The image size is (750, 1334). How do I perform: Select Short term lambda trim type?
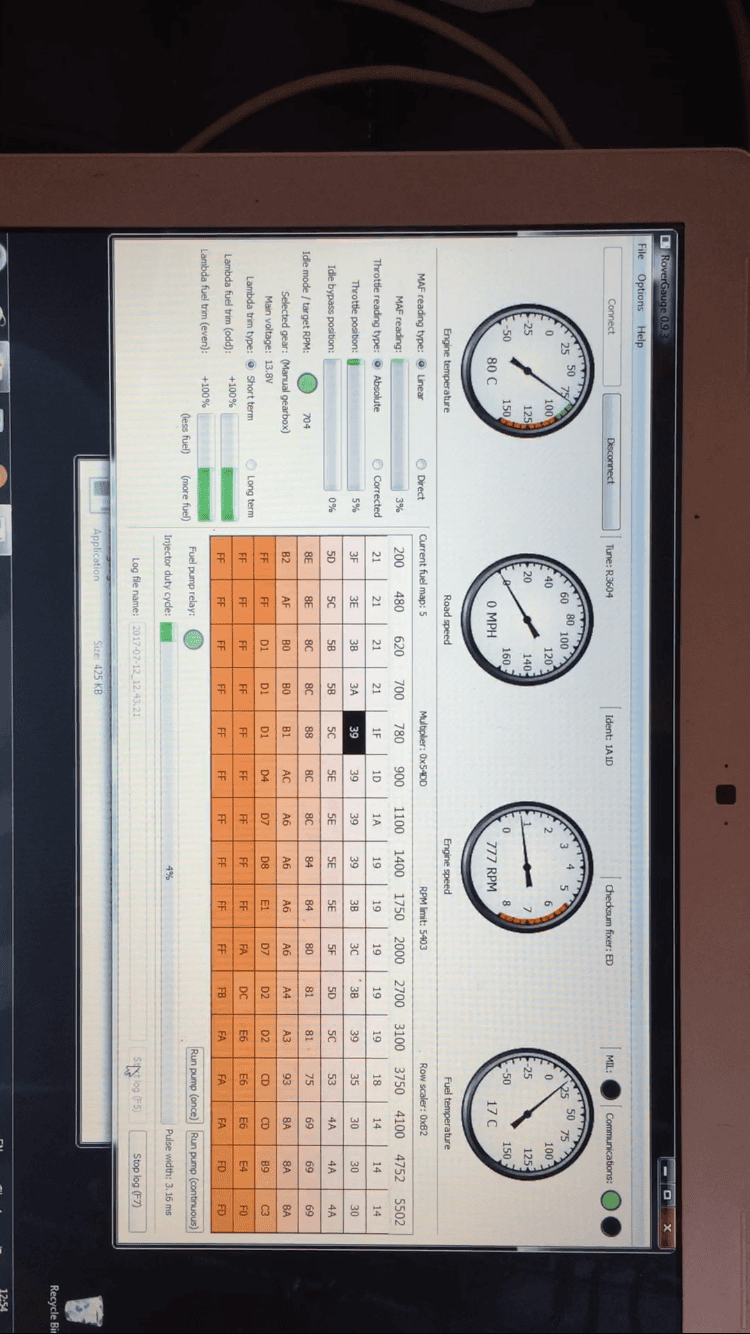pos(250,364)
